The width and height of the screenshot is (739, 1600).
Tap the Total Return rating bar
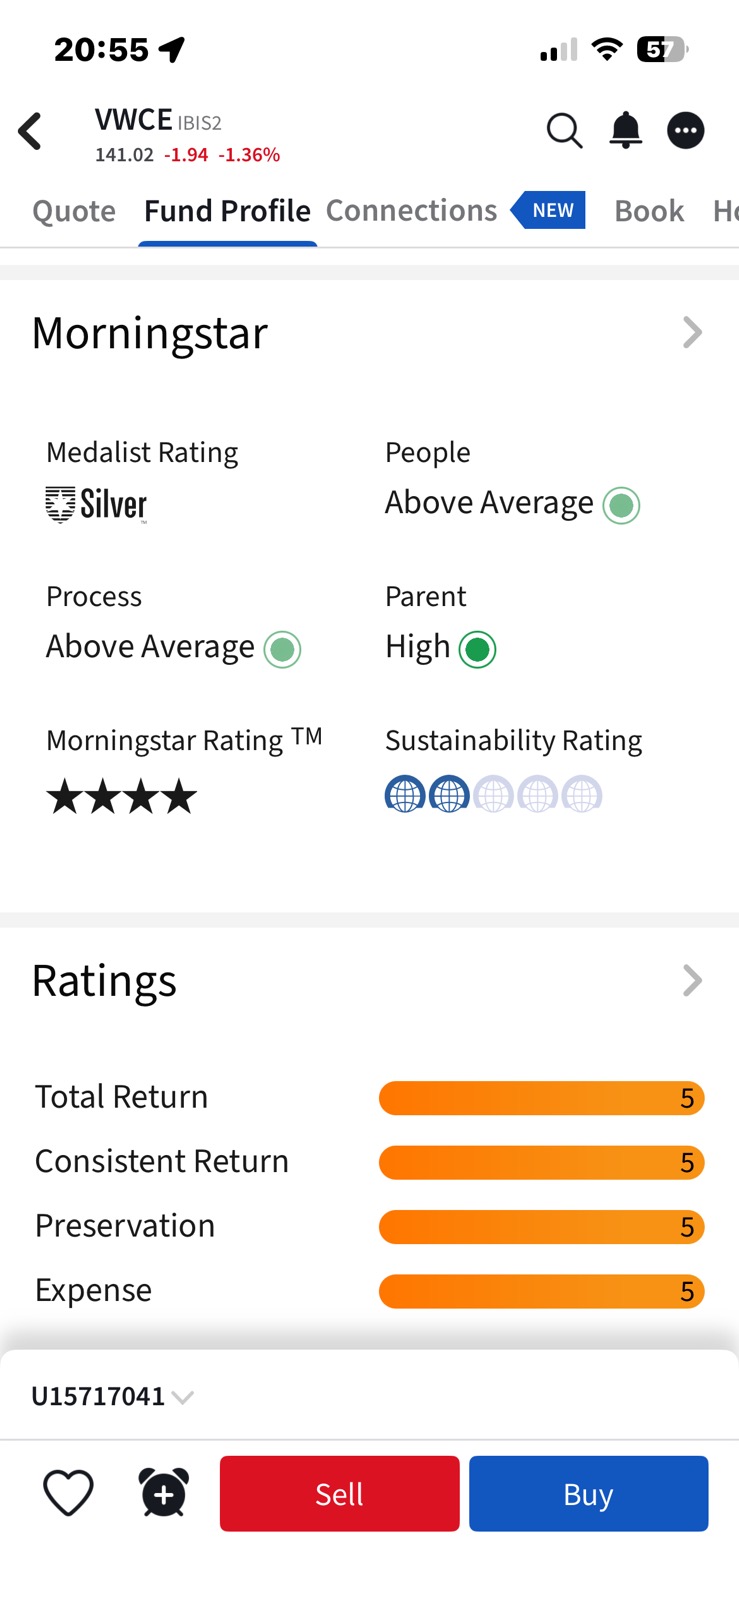pyautogui.click(x=540, y=1097)
